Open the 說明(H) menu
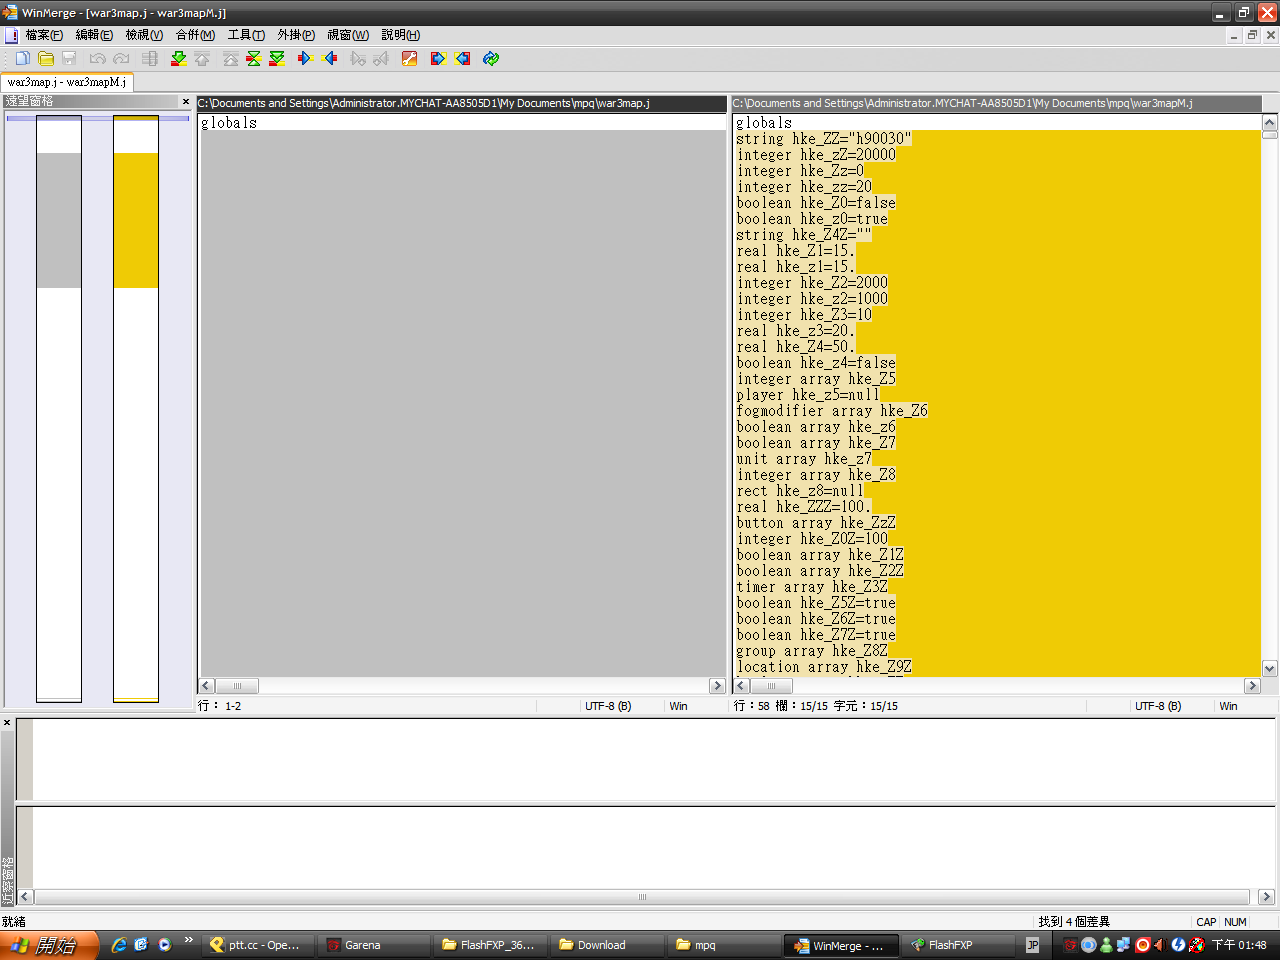The image size is (1280, 960). click(400, 35)
